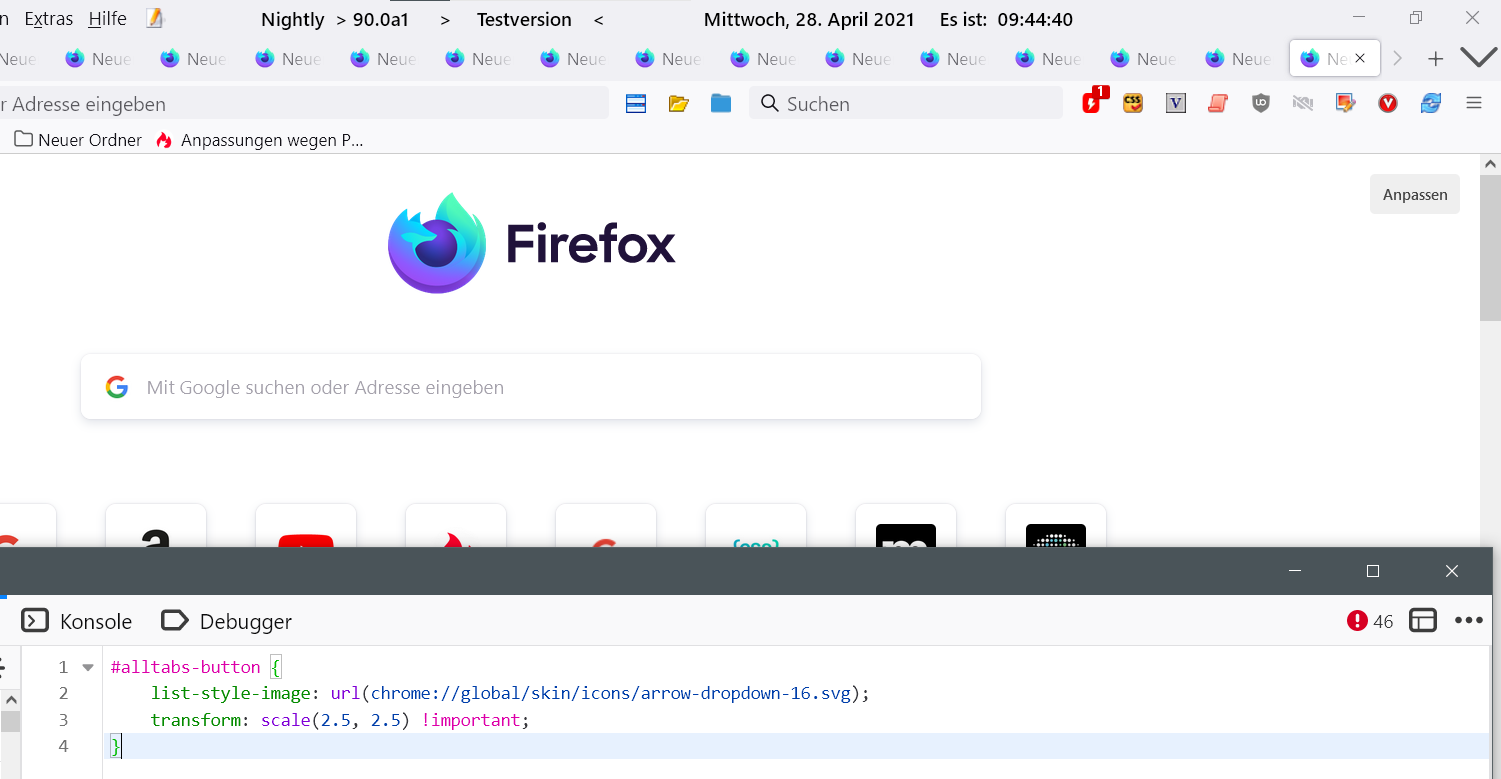
Task: Click the blue striped list icon in navigation bar
Action: click(636, 103)
